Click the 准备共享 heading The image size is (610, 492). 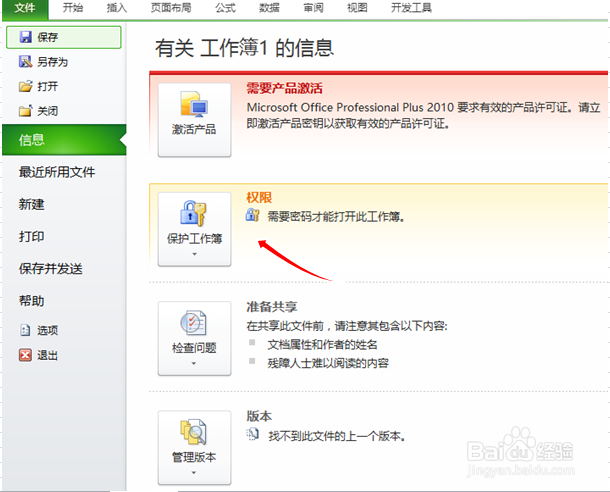(x=272, y=307)
